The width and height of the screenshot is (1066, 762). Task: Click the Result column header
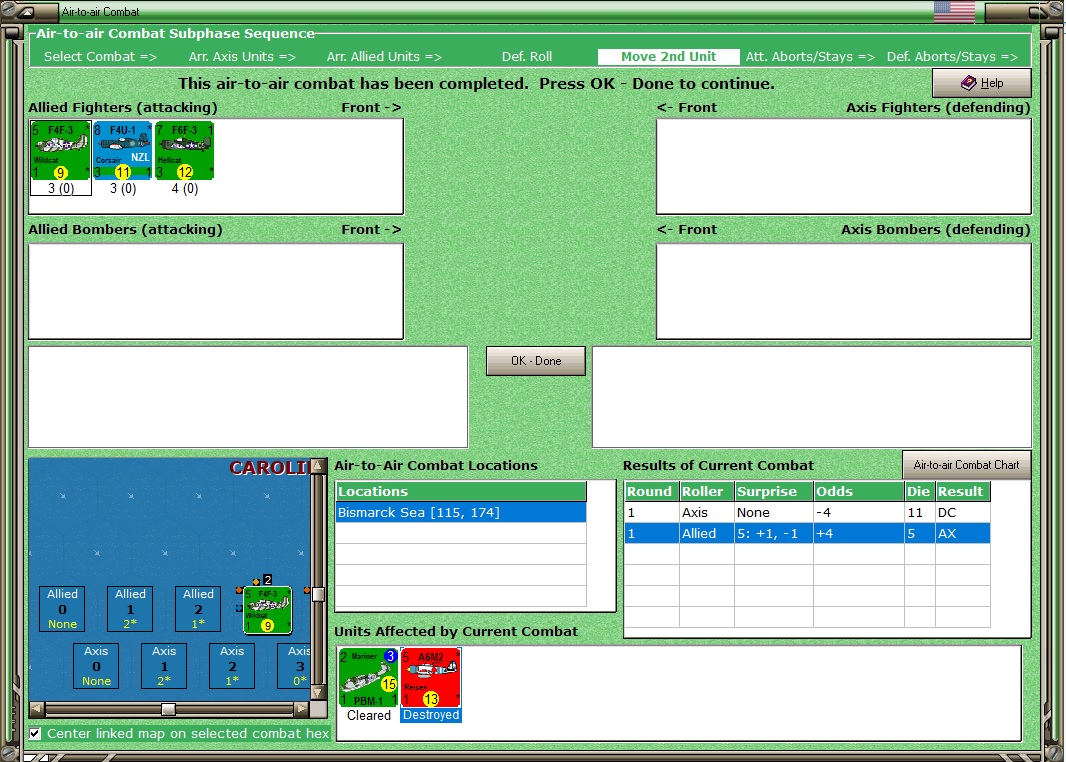point(962,491)
